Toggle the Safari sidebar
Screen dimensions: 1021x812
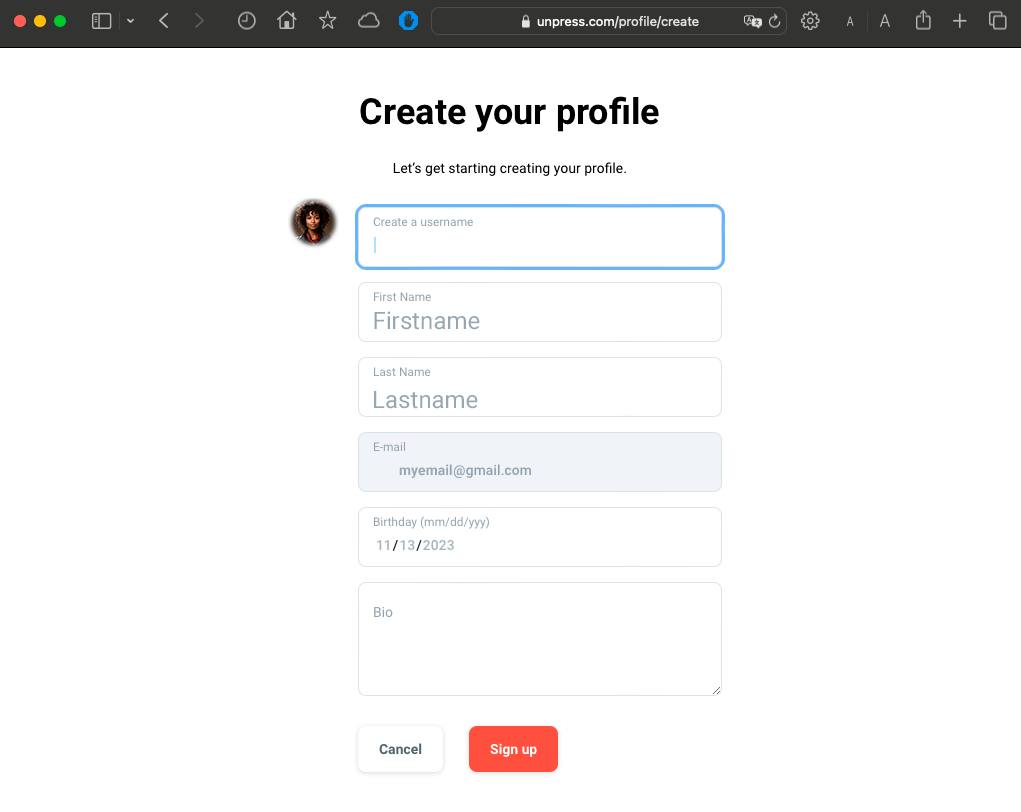click(x=101, y=20)
